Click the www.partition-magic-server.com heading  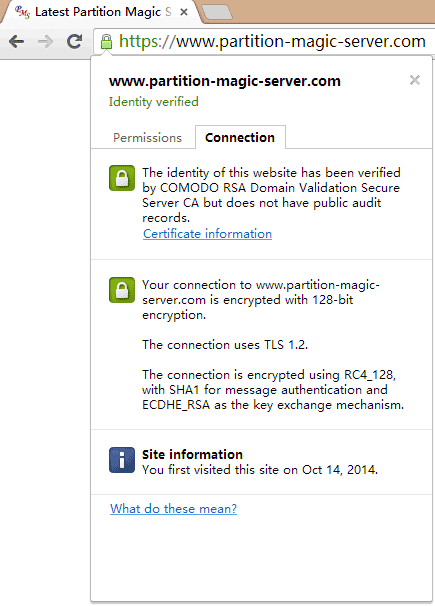tap(225, 81)
